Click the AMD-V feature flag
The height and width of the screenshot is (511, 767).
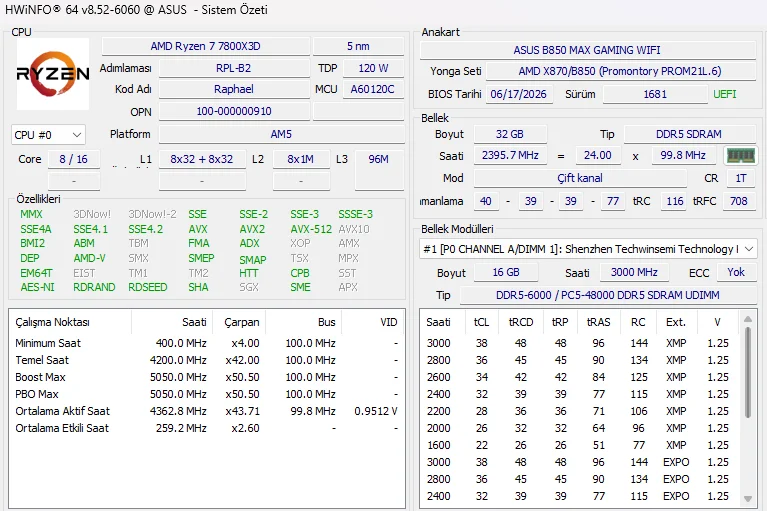90,258
